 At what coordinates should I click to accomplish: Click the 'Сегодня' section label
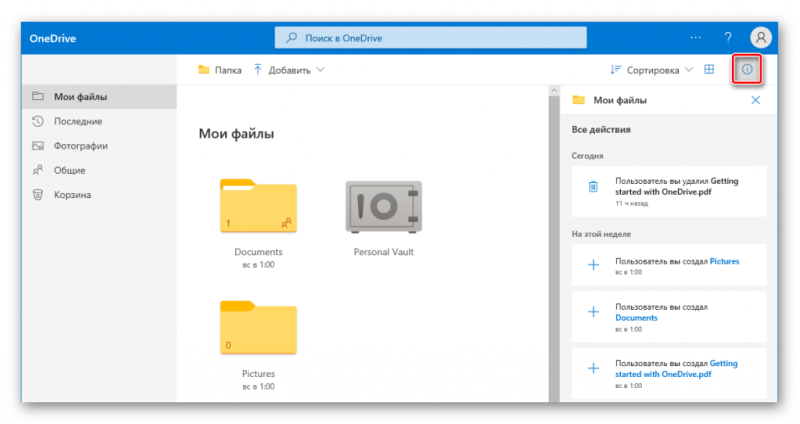point(587,156)
